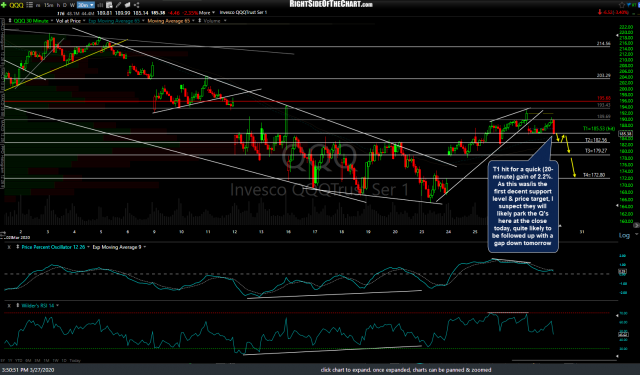Click the T4=172.80 target label
Screen dimensions: 640x375
pos(594,175)
